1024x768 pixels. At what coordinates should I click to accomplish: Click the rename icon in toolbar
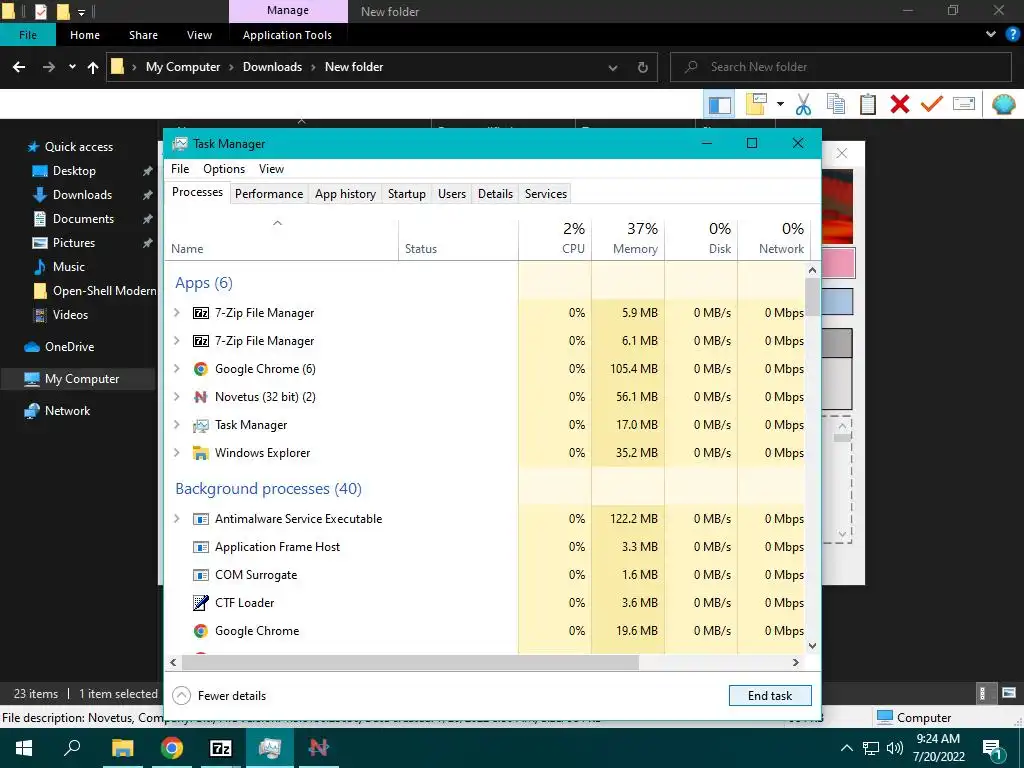[964, 104]
